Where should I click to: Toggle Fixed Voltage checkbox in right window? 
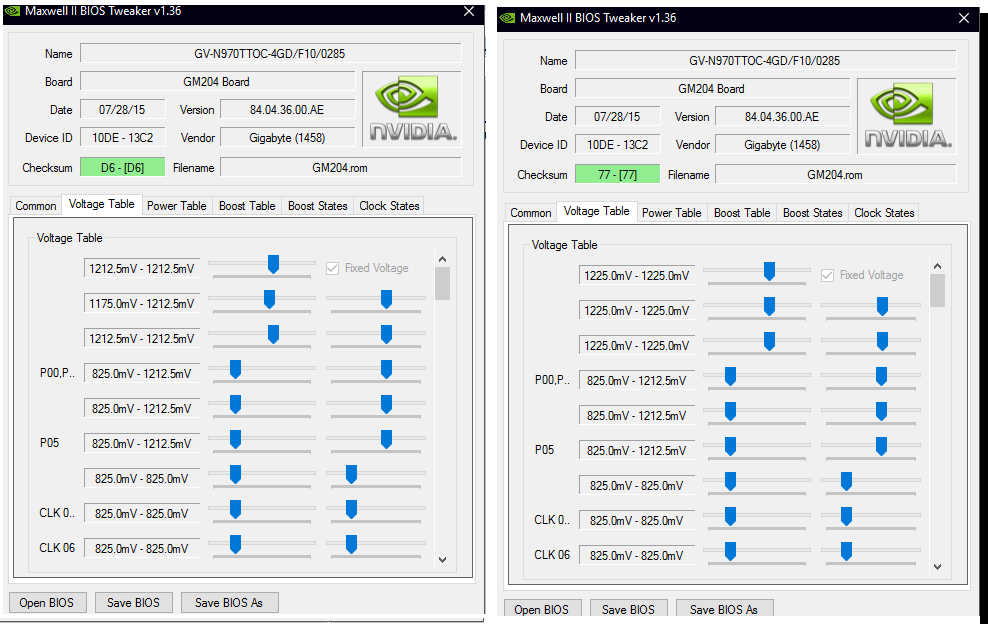click(x=827, y=275)
